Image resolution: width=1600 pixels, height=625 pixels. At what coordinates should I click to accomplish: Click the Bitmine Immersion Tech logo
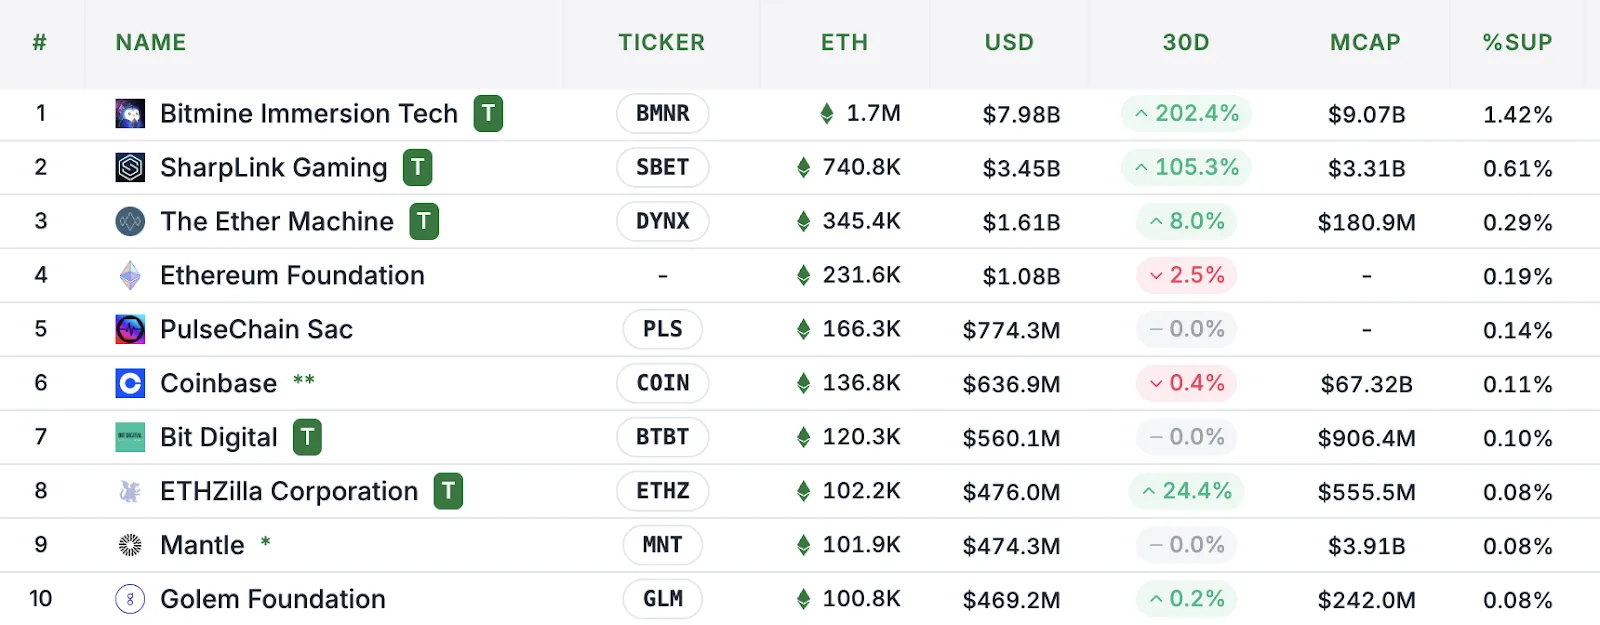pos(129,113)
